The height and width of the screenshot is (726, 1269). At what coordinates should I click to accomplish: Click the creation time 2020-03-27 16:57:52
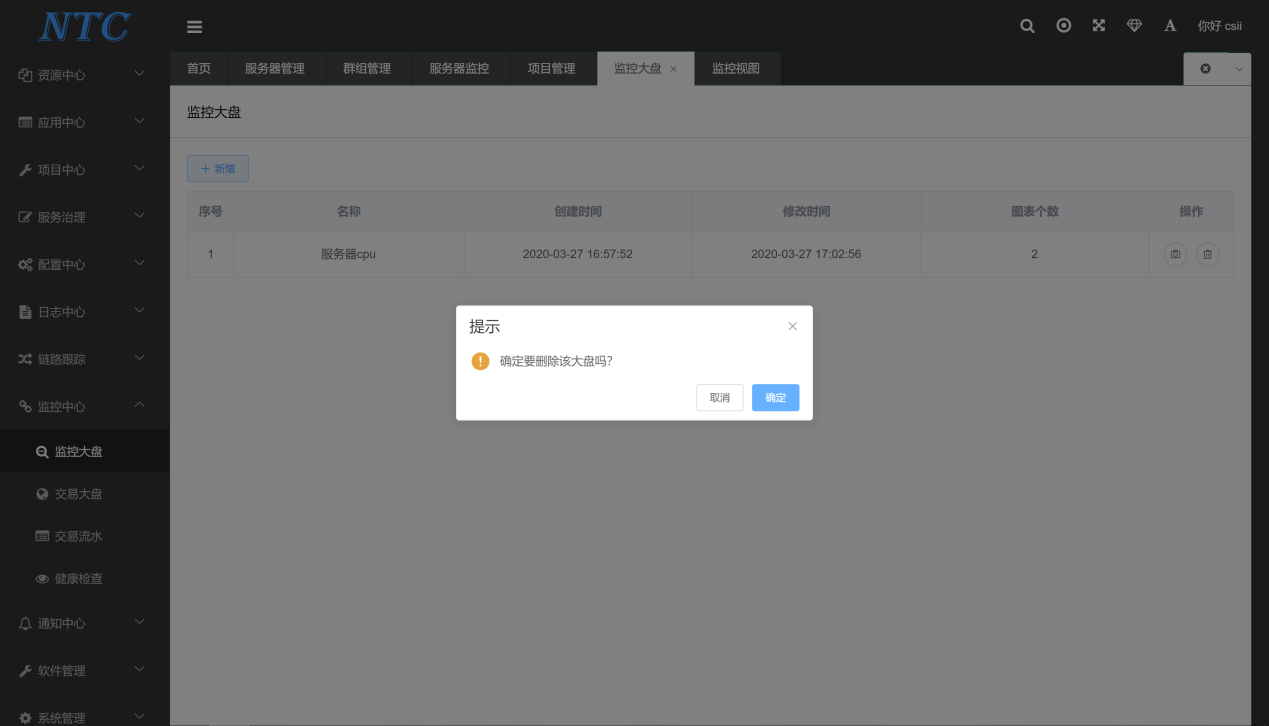[578, 254]
